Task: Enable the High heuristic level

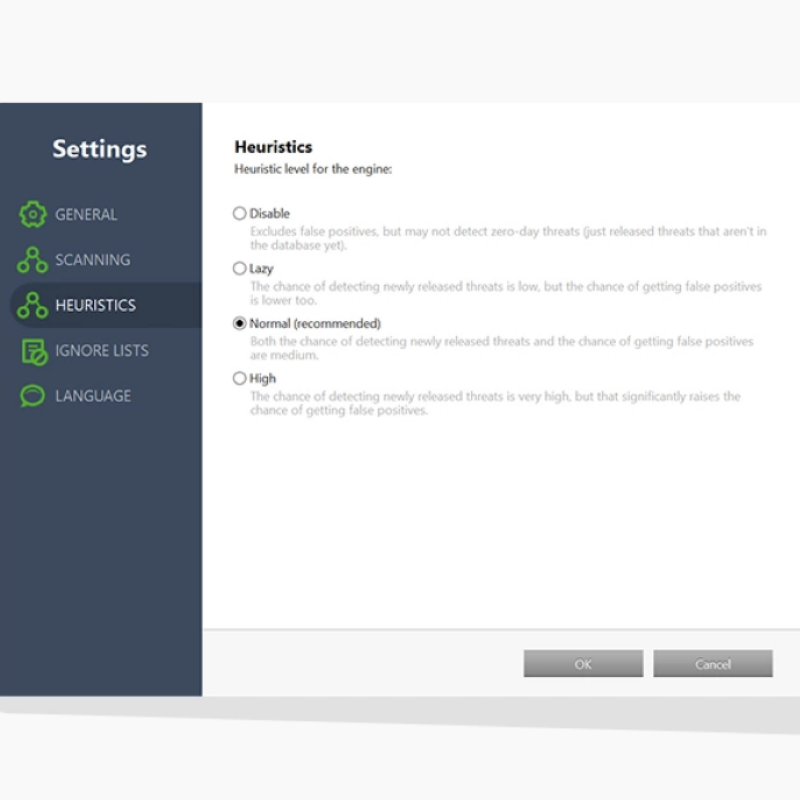Action: click(240, 378)
